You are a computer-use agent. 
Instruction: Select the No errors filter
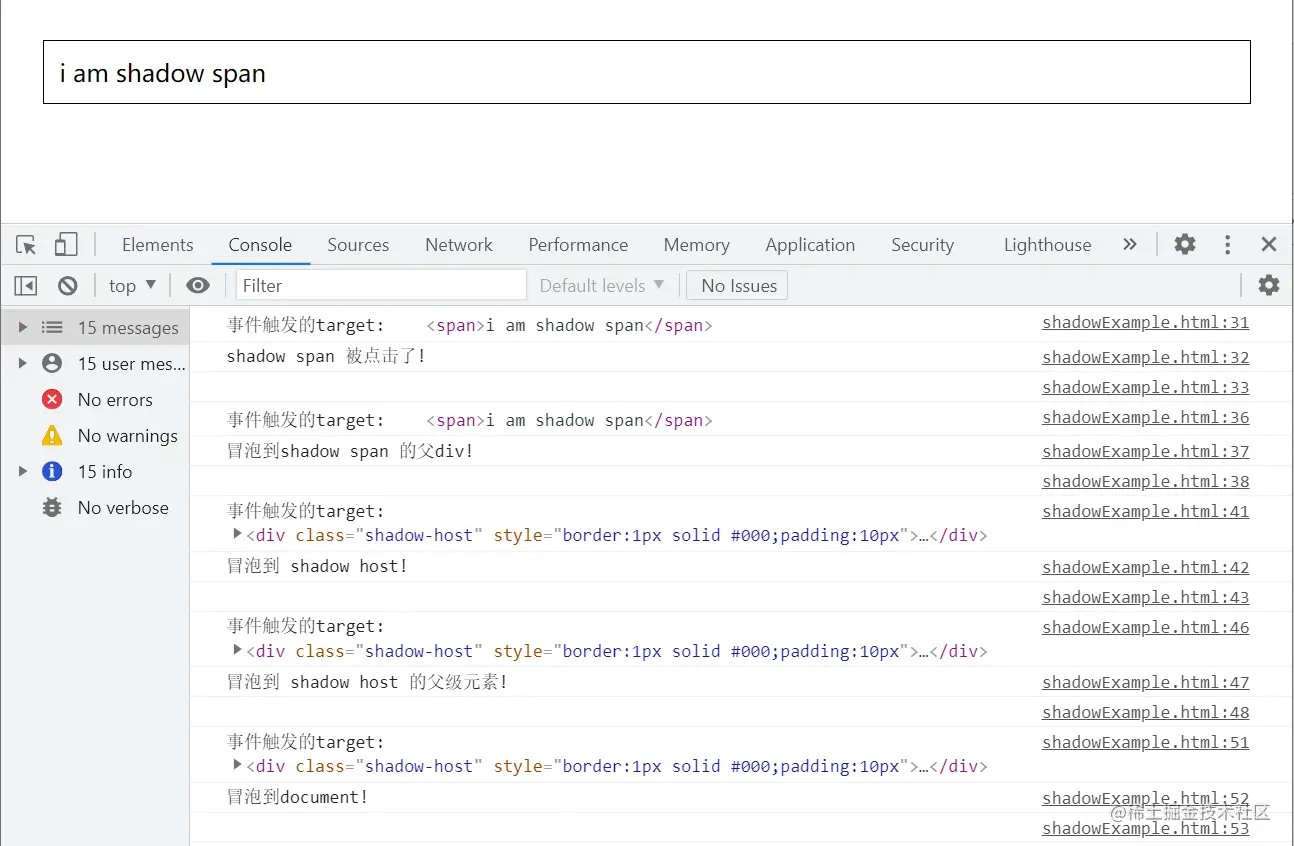[x=115, y=400]
